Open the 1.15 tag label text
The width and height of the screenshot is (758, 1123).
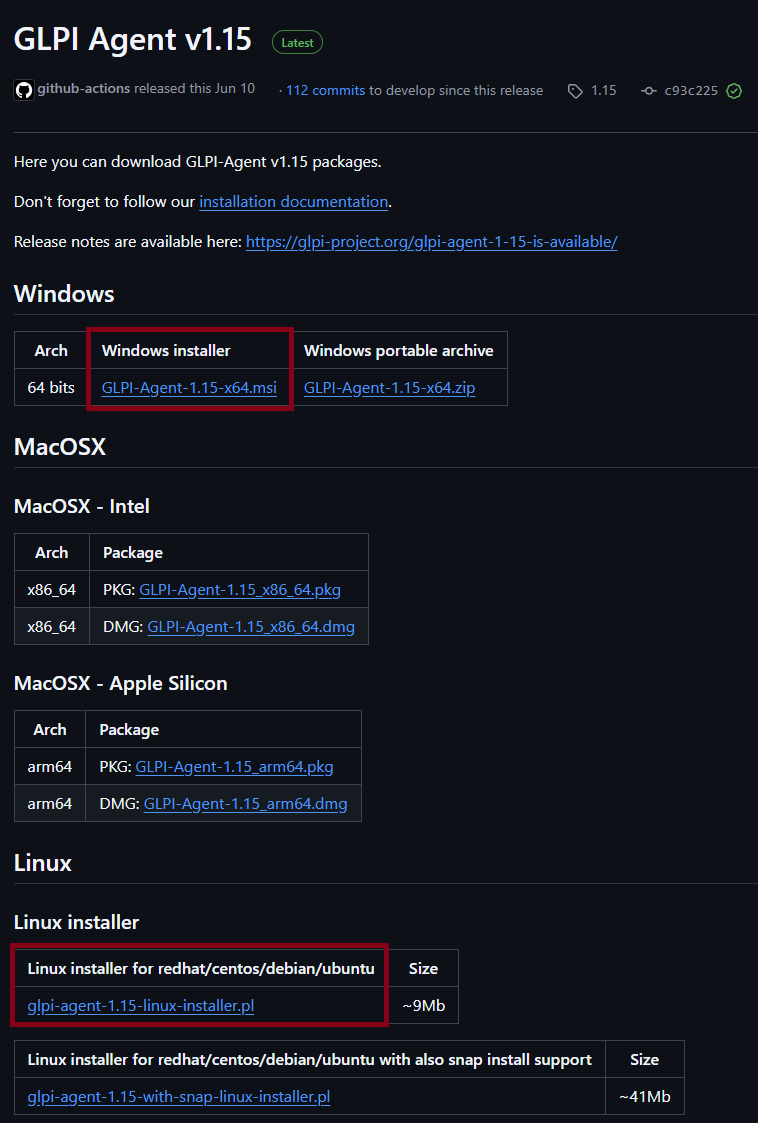click(x=603, y=91)
